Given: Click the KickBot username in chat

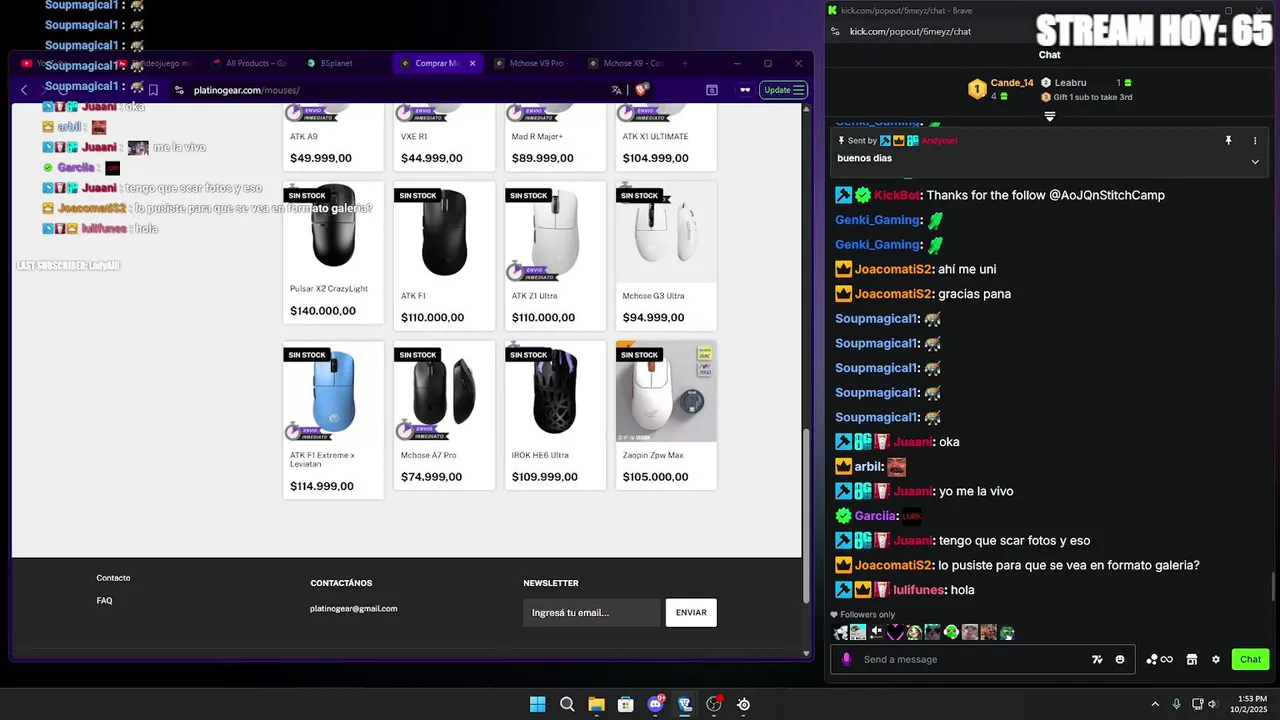Looking at the screenshot, I should [x=897, y=195].
